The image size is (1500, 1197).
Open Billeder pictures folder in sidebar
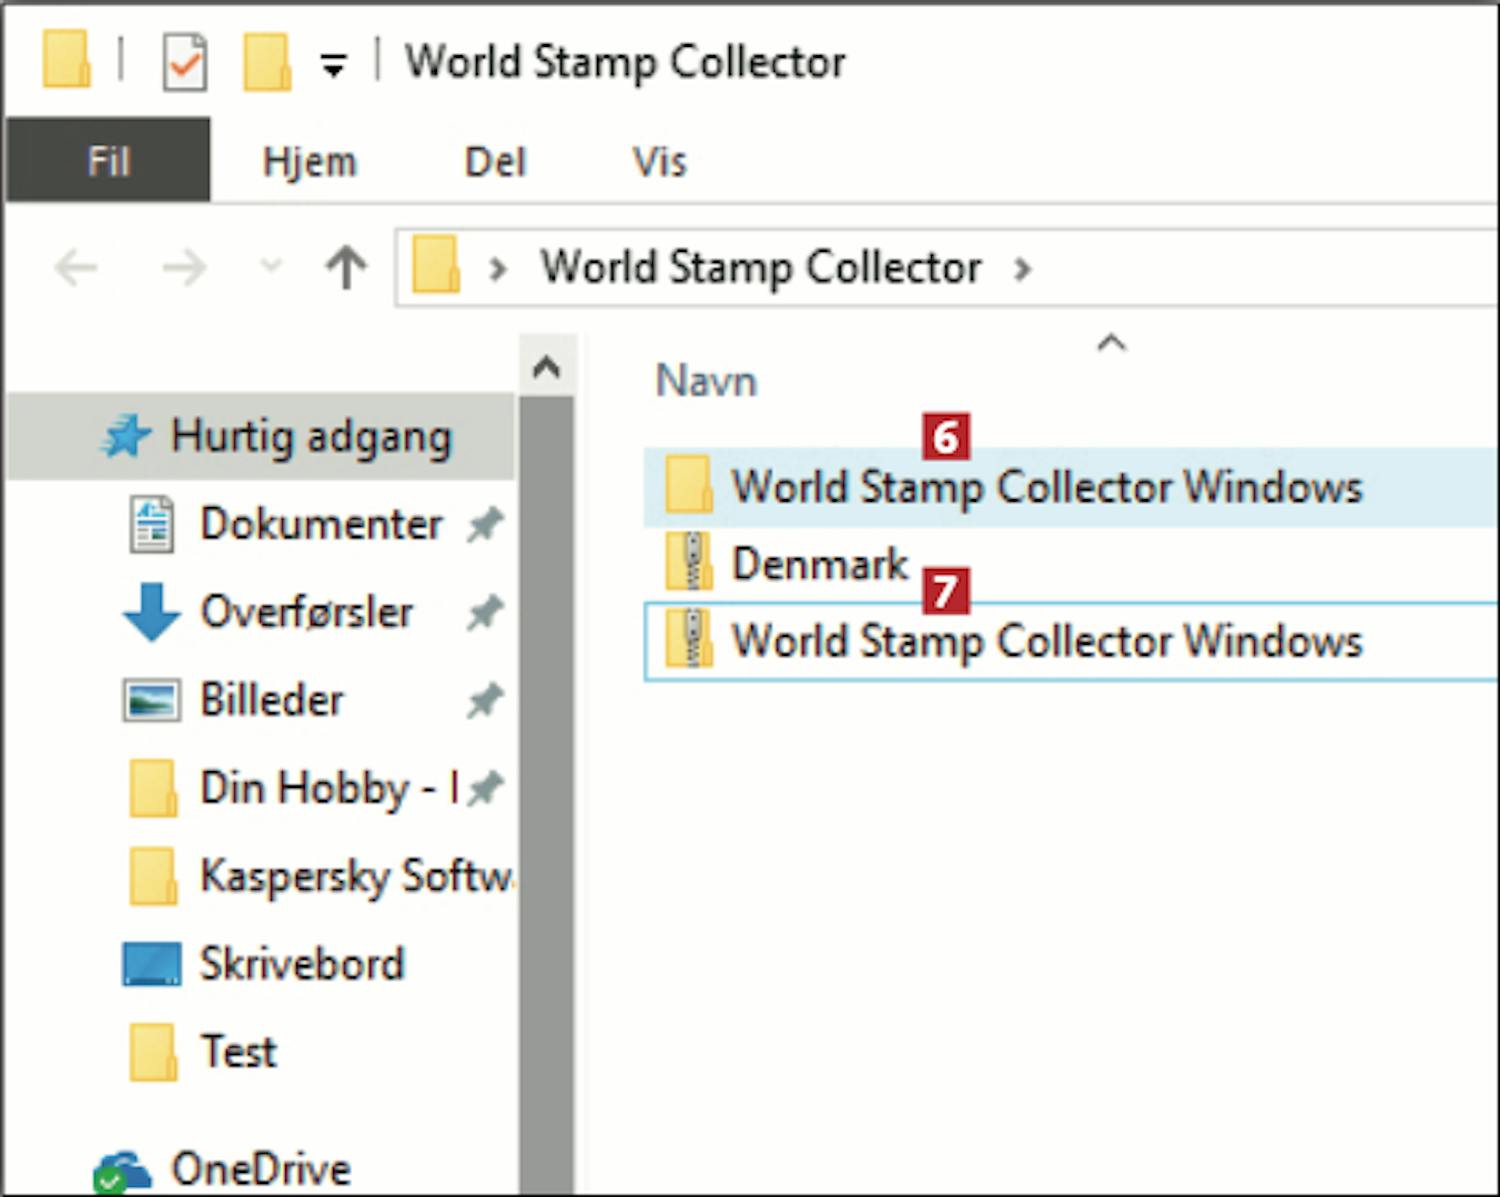[x=271, y=700]
